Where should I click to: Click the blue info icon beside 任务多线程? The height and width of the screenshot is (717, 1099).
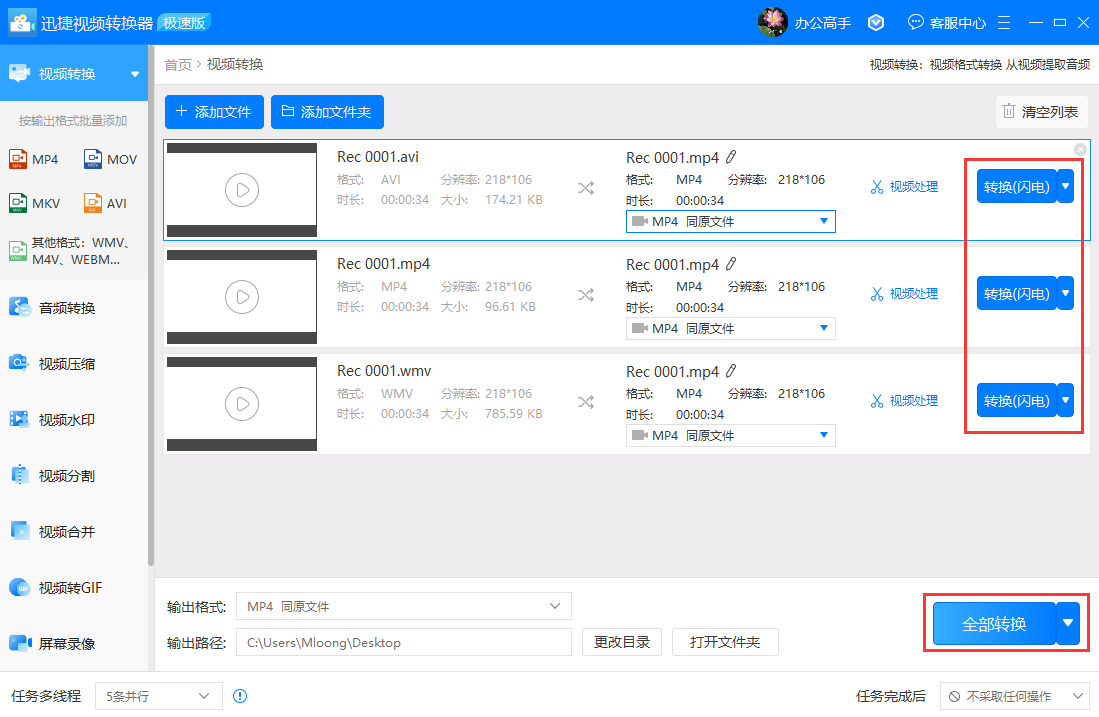point(240,696)
